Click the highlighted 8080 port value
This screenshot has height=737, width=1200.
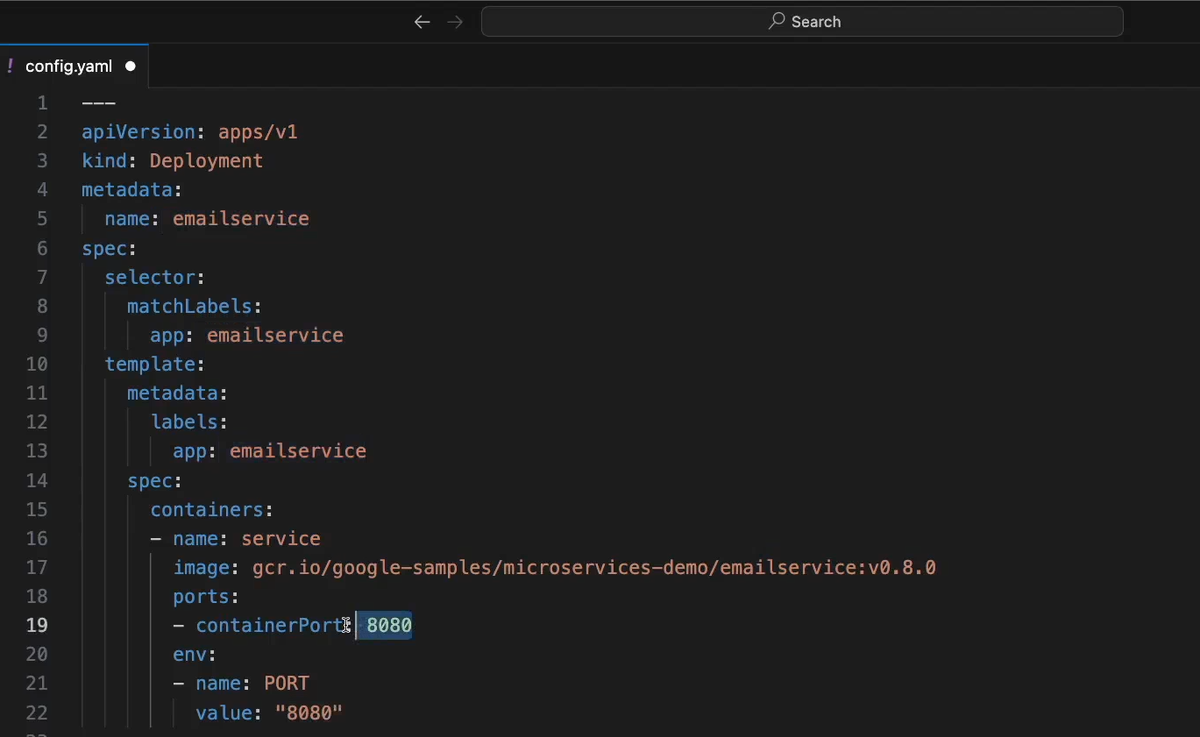(389, 625)
